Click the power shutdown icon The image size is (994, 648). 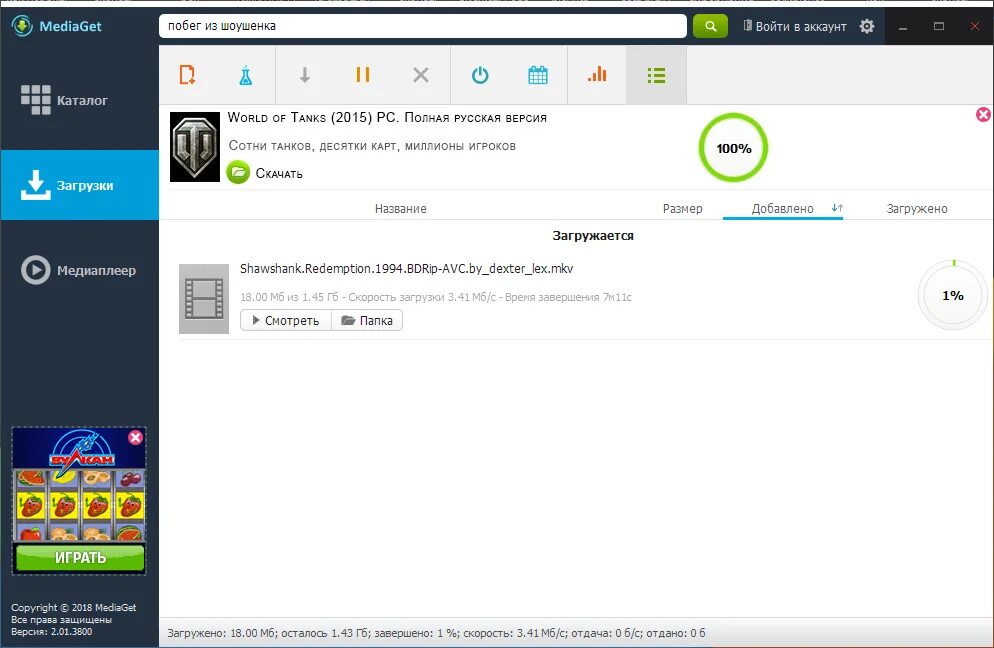479,75
